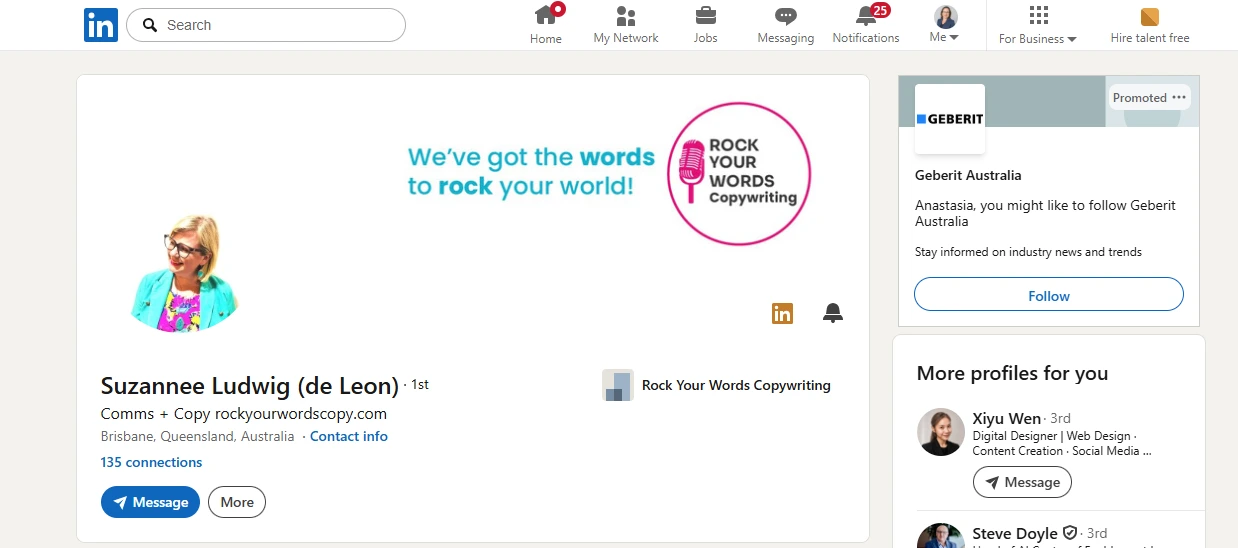The image size is (1238, 548).
Task: Follow Geberit Australia
Action: point(1049,295)
